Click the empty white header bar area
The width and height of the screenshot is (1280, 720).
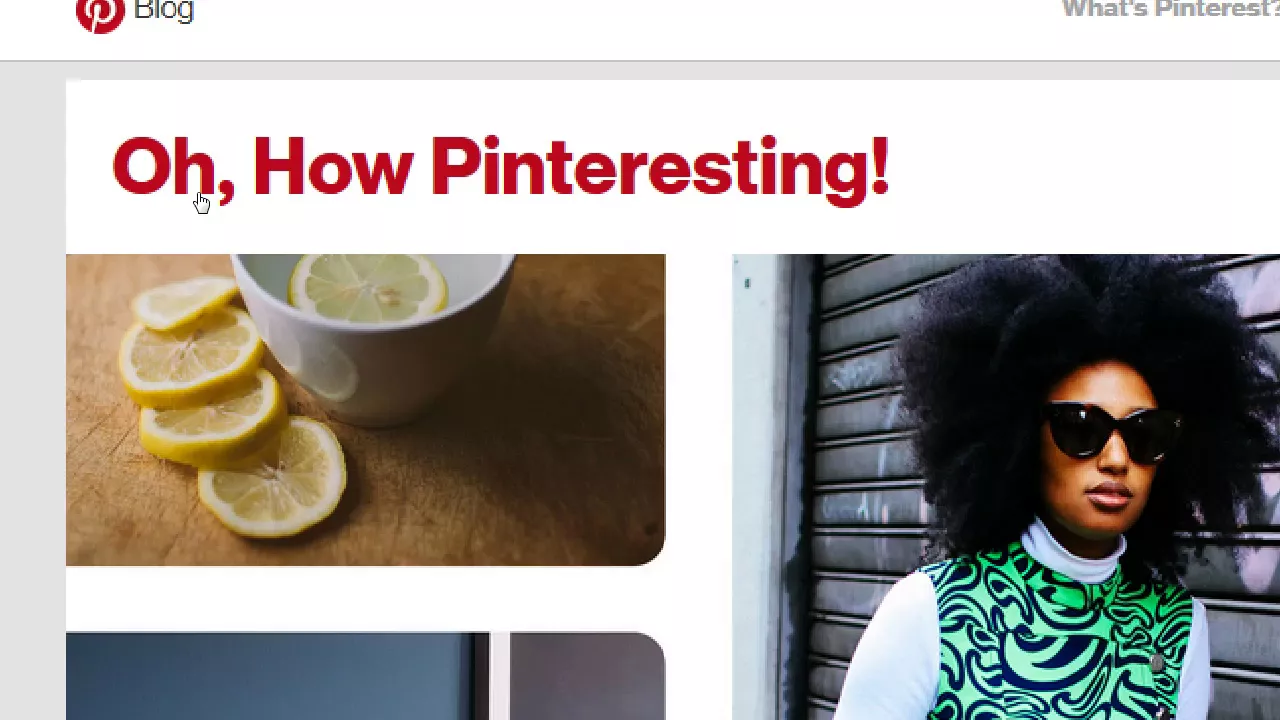coord(620,30)
